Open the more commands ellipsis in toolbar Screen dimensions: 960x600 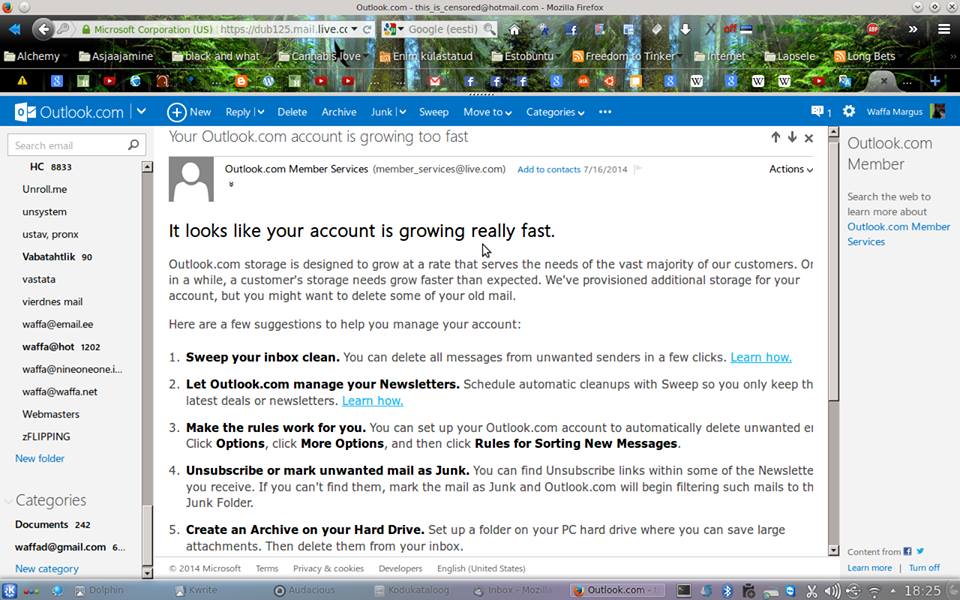tap(605, 112)
